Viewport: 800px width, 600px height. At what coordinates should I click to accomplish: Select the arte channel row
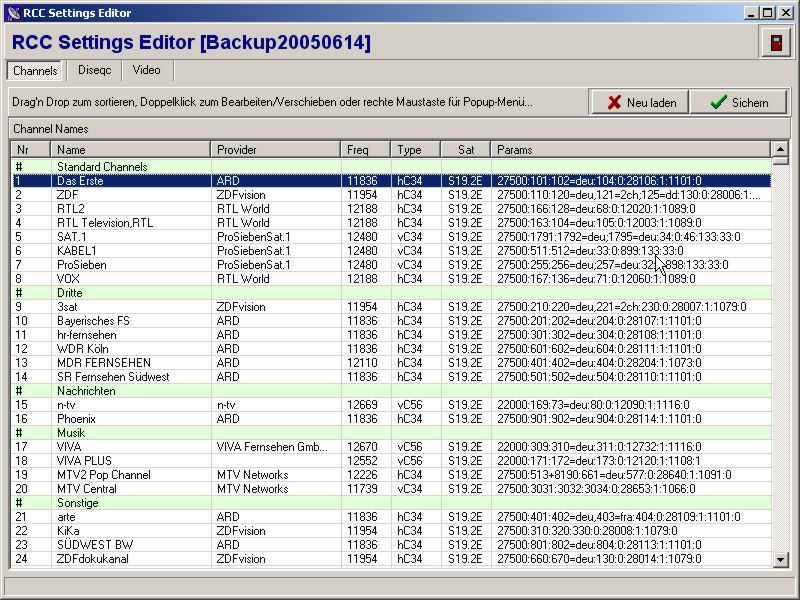point(391,517)
